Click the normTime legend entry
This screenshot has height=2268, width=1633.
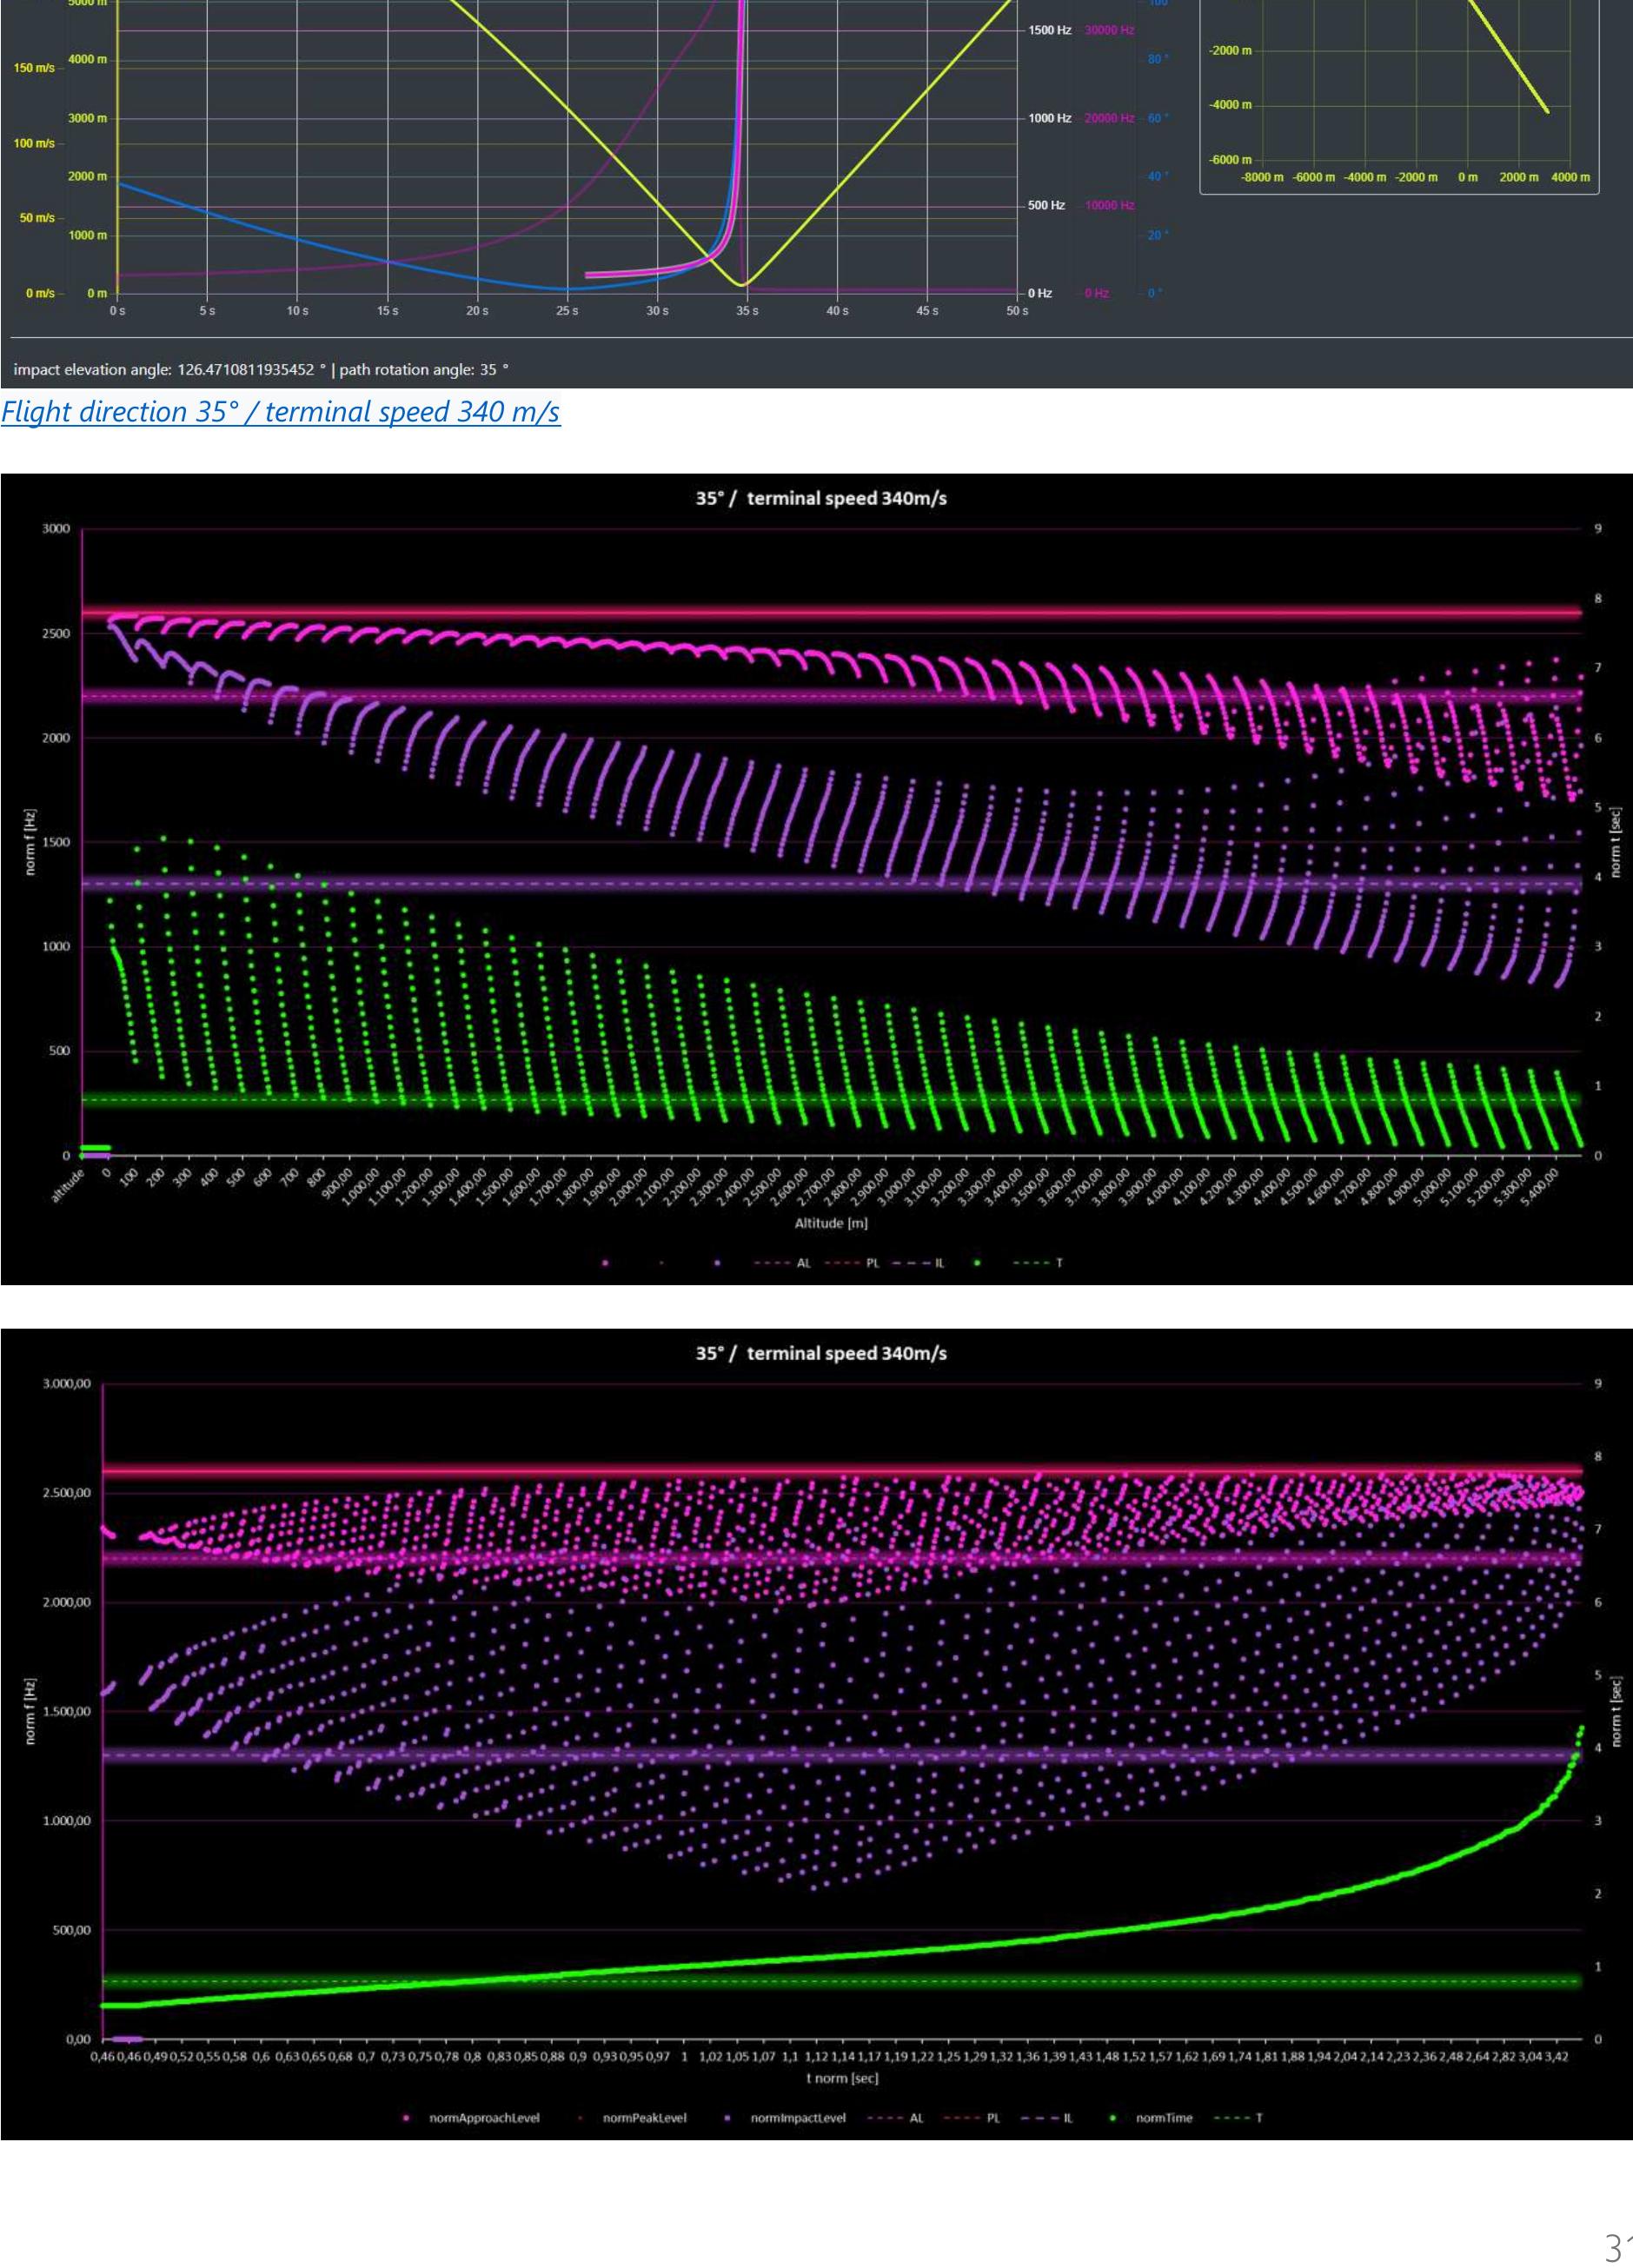[1164, 2118]
